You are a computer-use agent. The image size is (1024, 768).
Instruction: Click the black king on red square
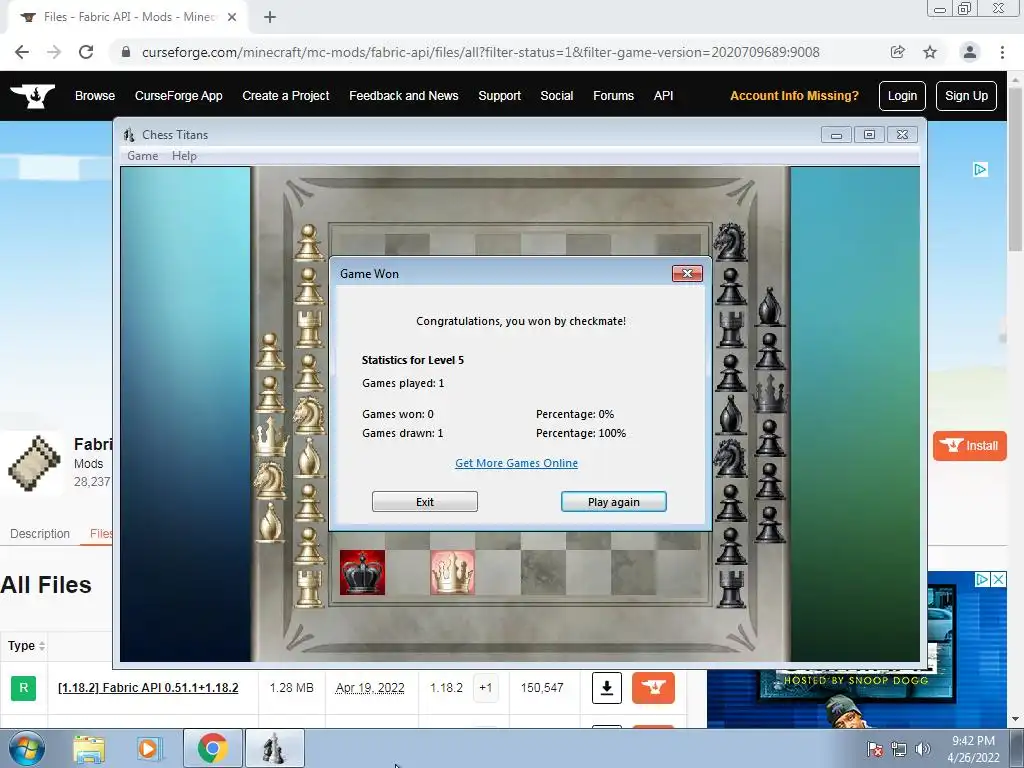pos(362,572)
